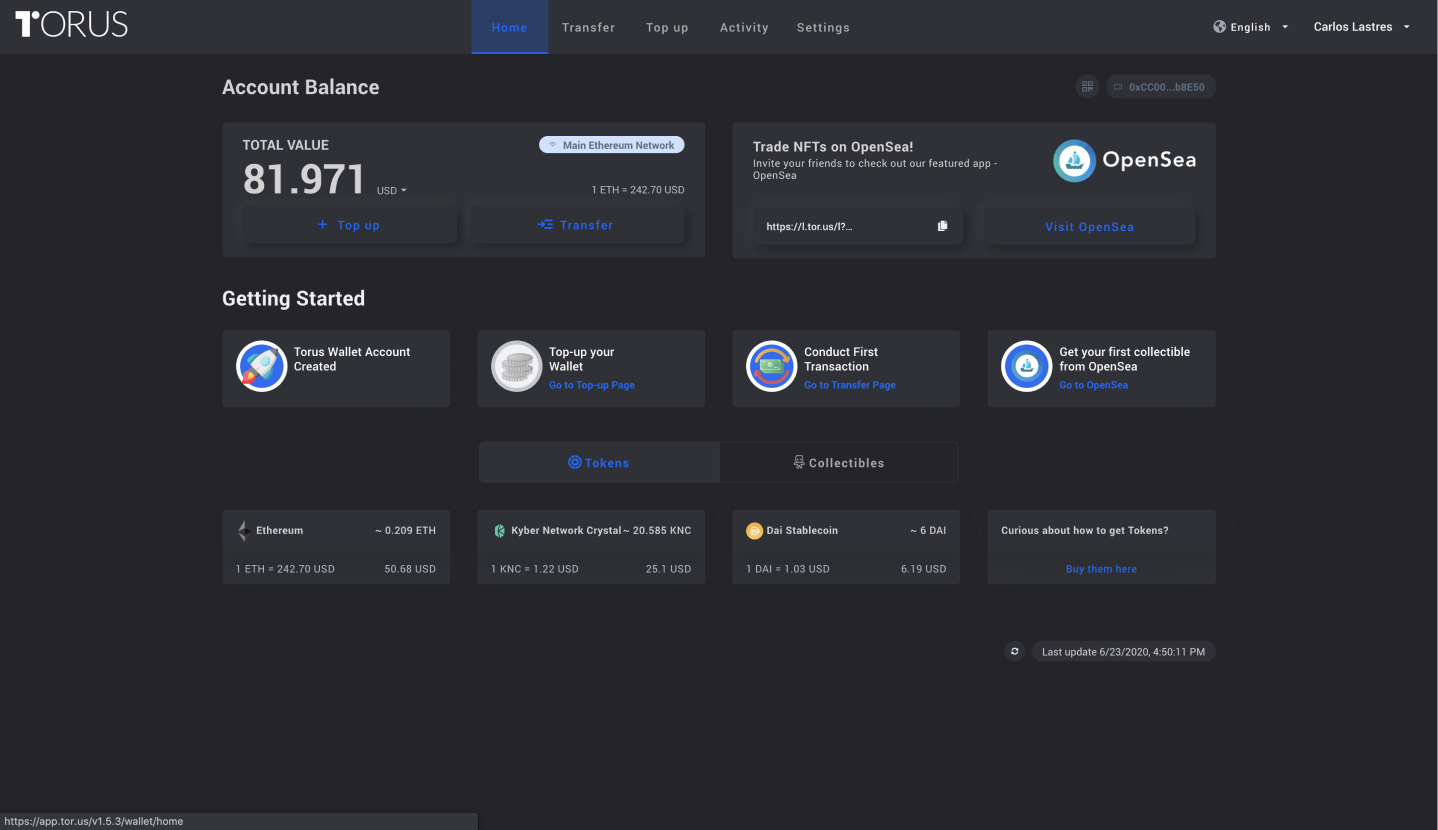The width and height of the screenshot is (1438, 830).
Task: Click the rocket icon on Torus Wallet Account Created
Action: tap(262, 366)
